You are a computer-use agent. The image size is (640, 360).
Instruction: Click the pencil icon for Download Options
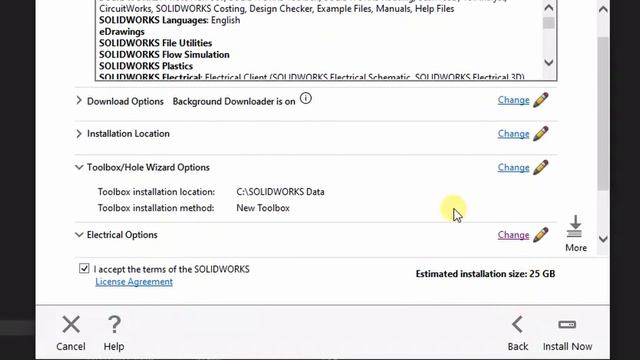pos(541,100)
